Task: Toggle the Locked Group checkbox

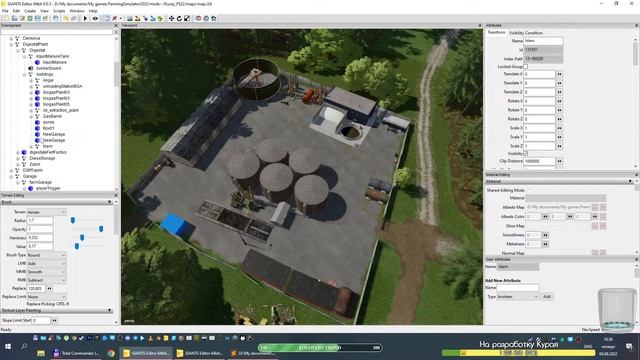Action: (526, 67)
